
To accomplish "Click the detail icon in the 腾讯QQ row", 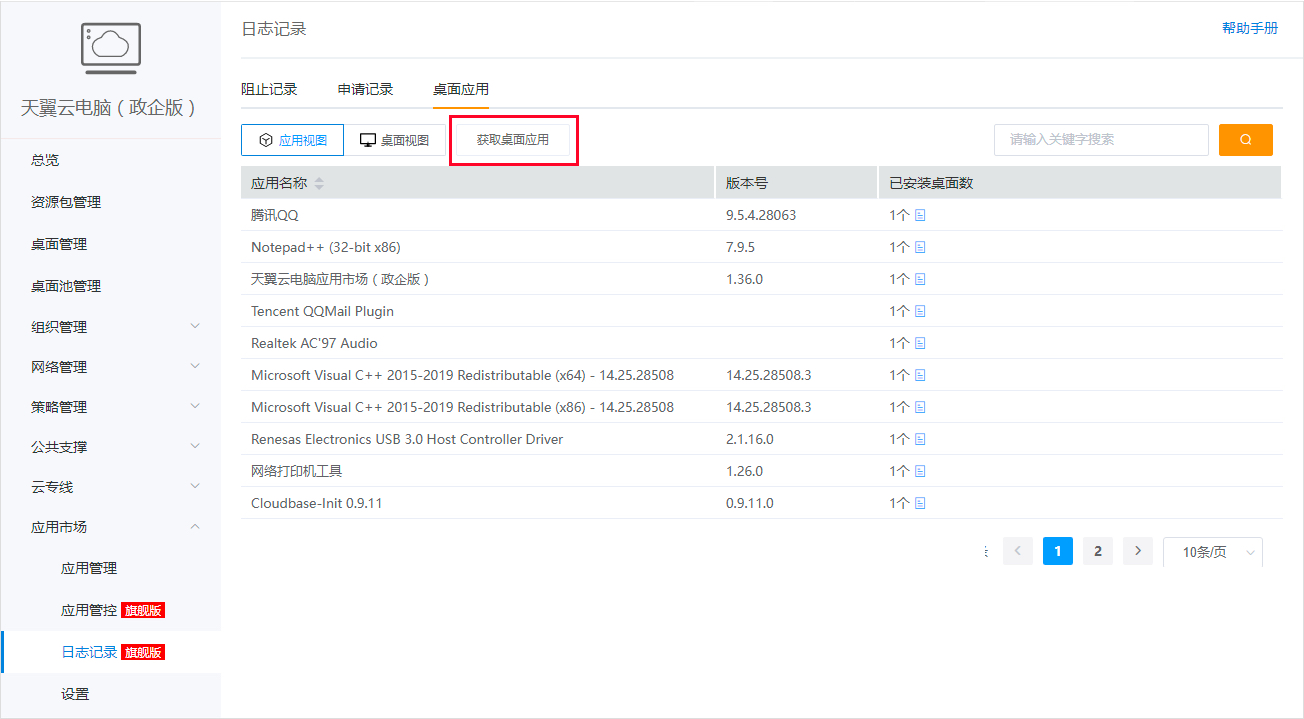I will [x=920, y=215].
